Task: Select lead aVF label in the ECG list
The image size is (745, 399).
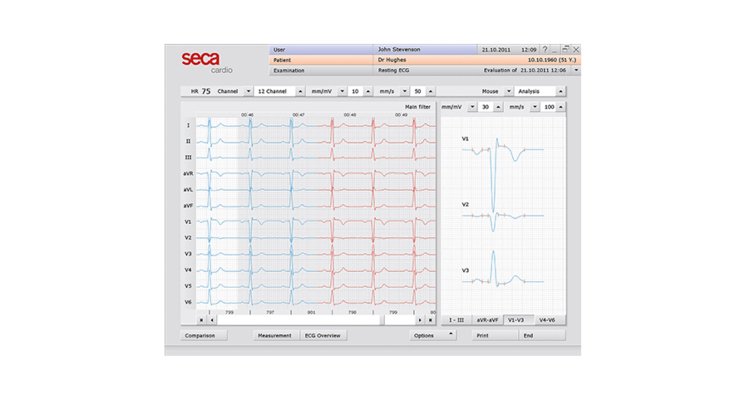Action: click(x=188, y=206)
